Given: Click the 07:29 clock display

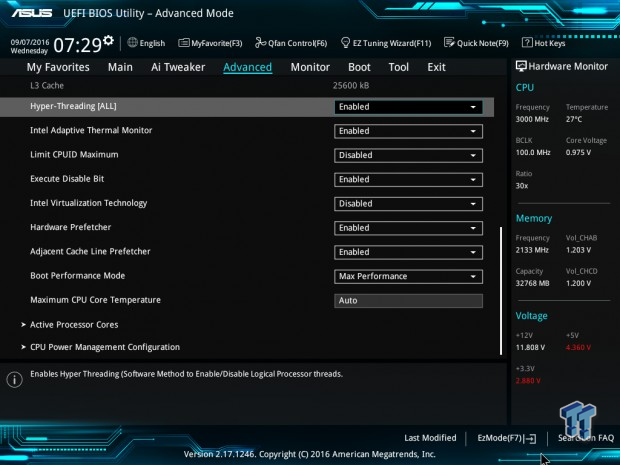Looking at the screenshot, I should 78,45.
